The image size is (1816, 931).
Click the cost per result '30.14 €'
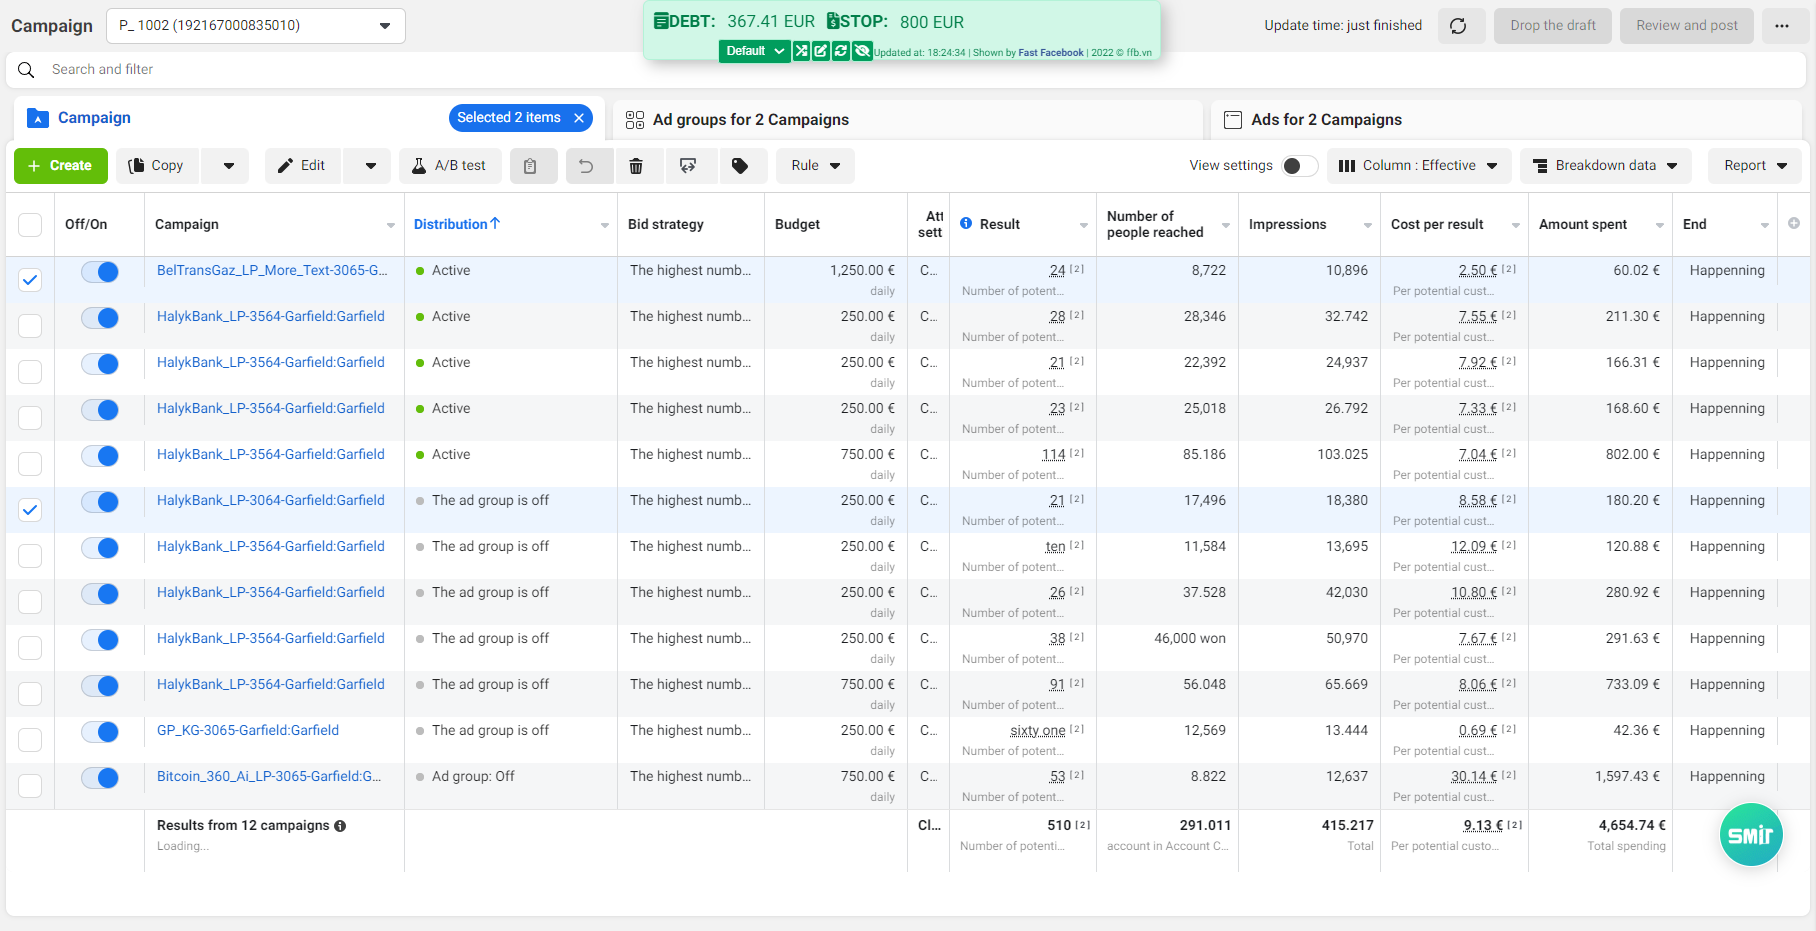click(x=1474, y=777)
